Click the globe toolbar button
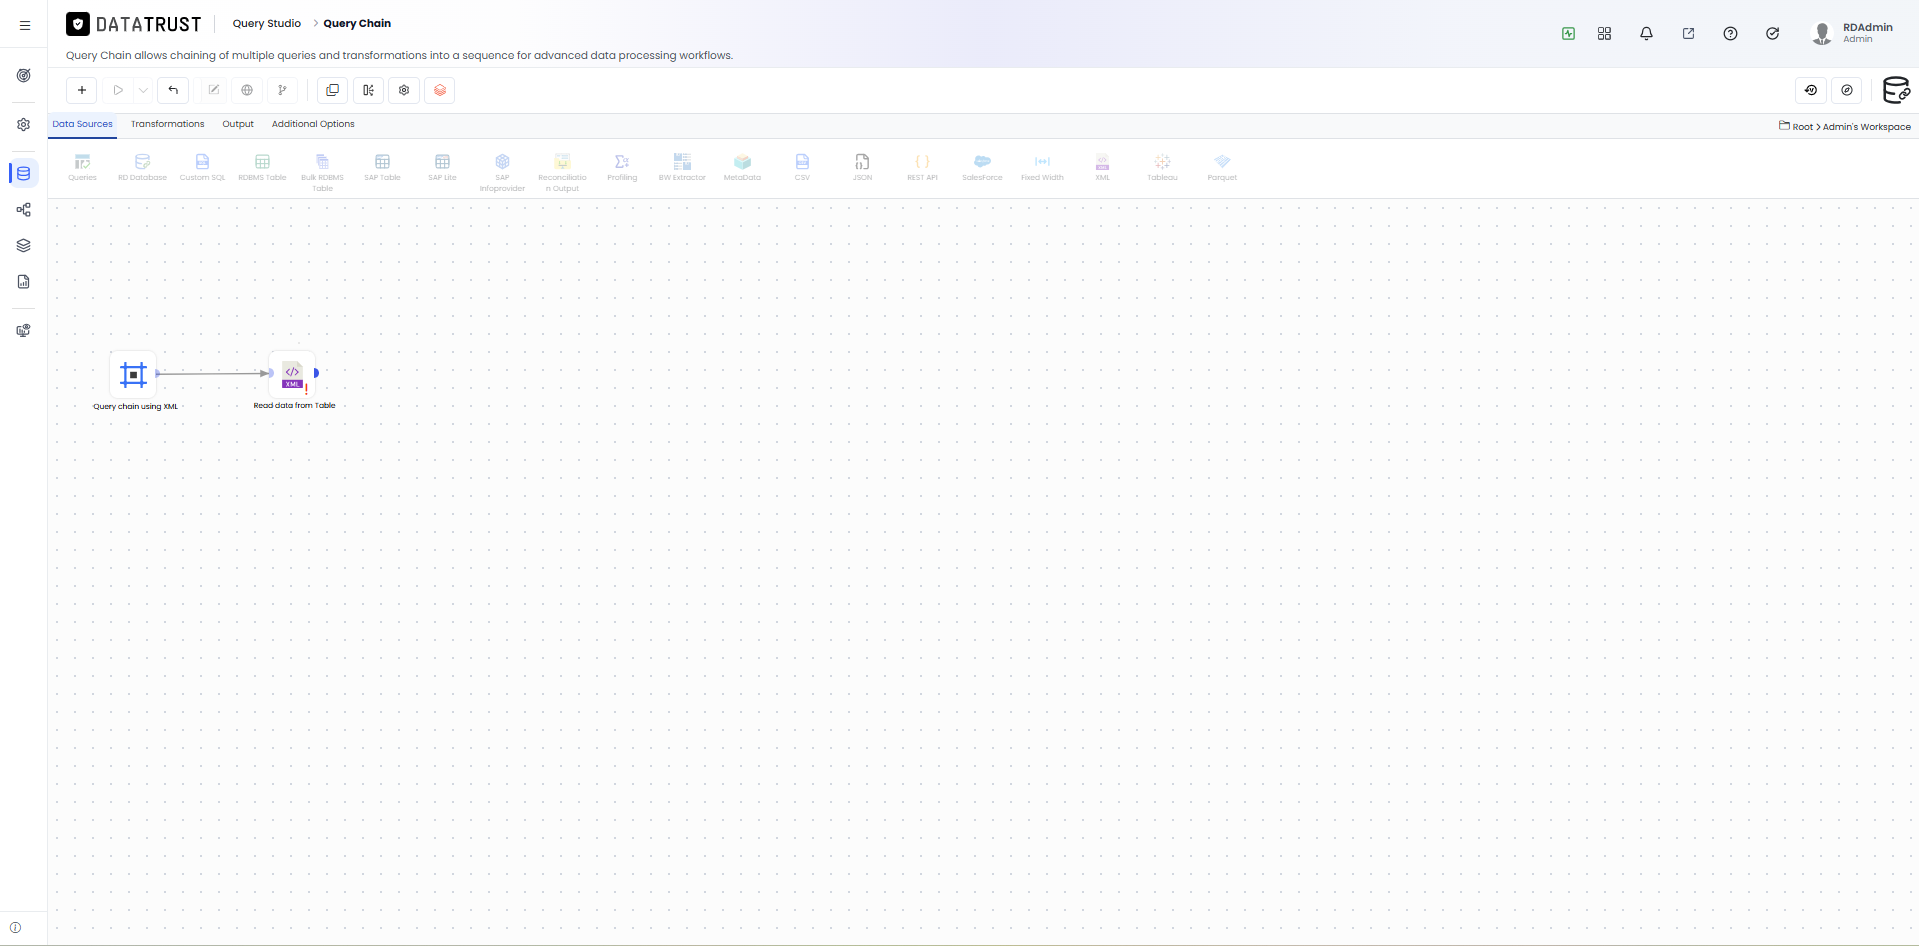This screenshot has width=1919, height=946. pyautogui.click(x=247, y=90)
